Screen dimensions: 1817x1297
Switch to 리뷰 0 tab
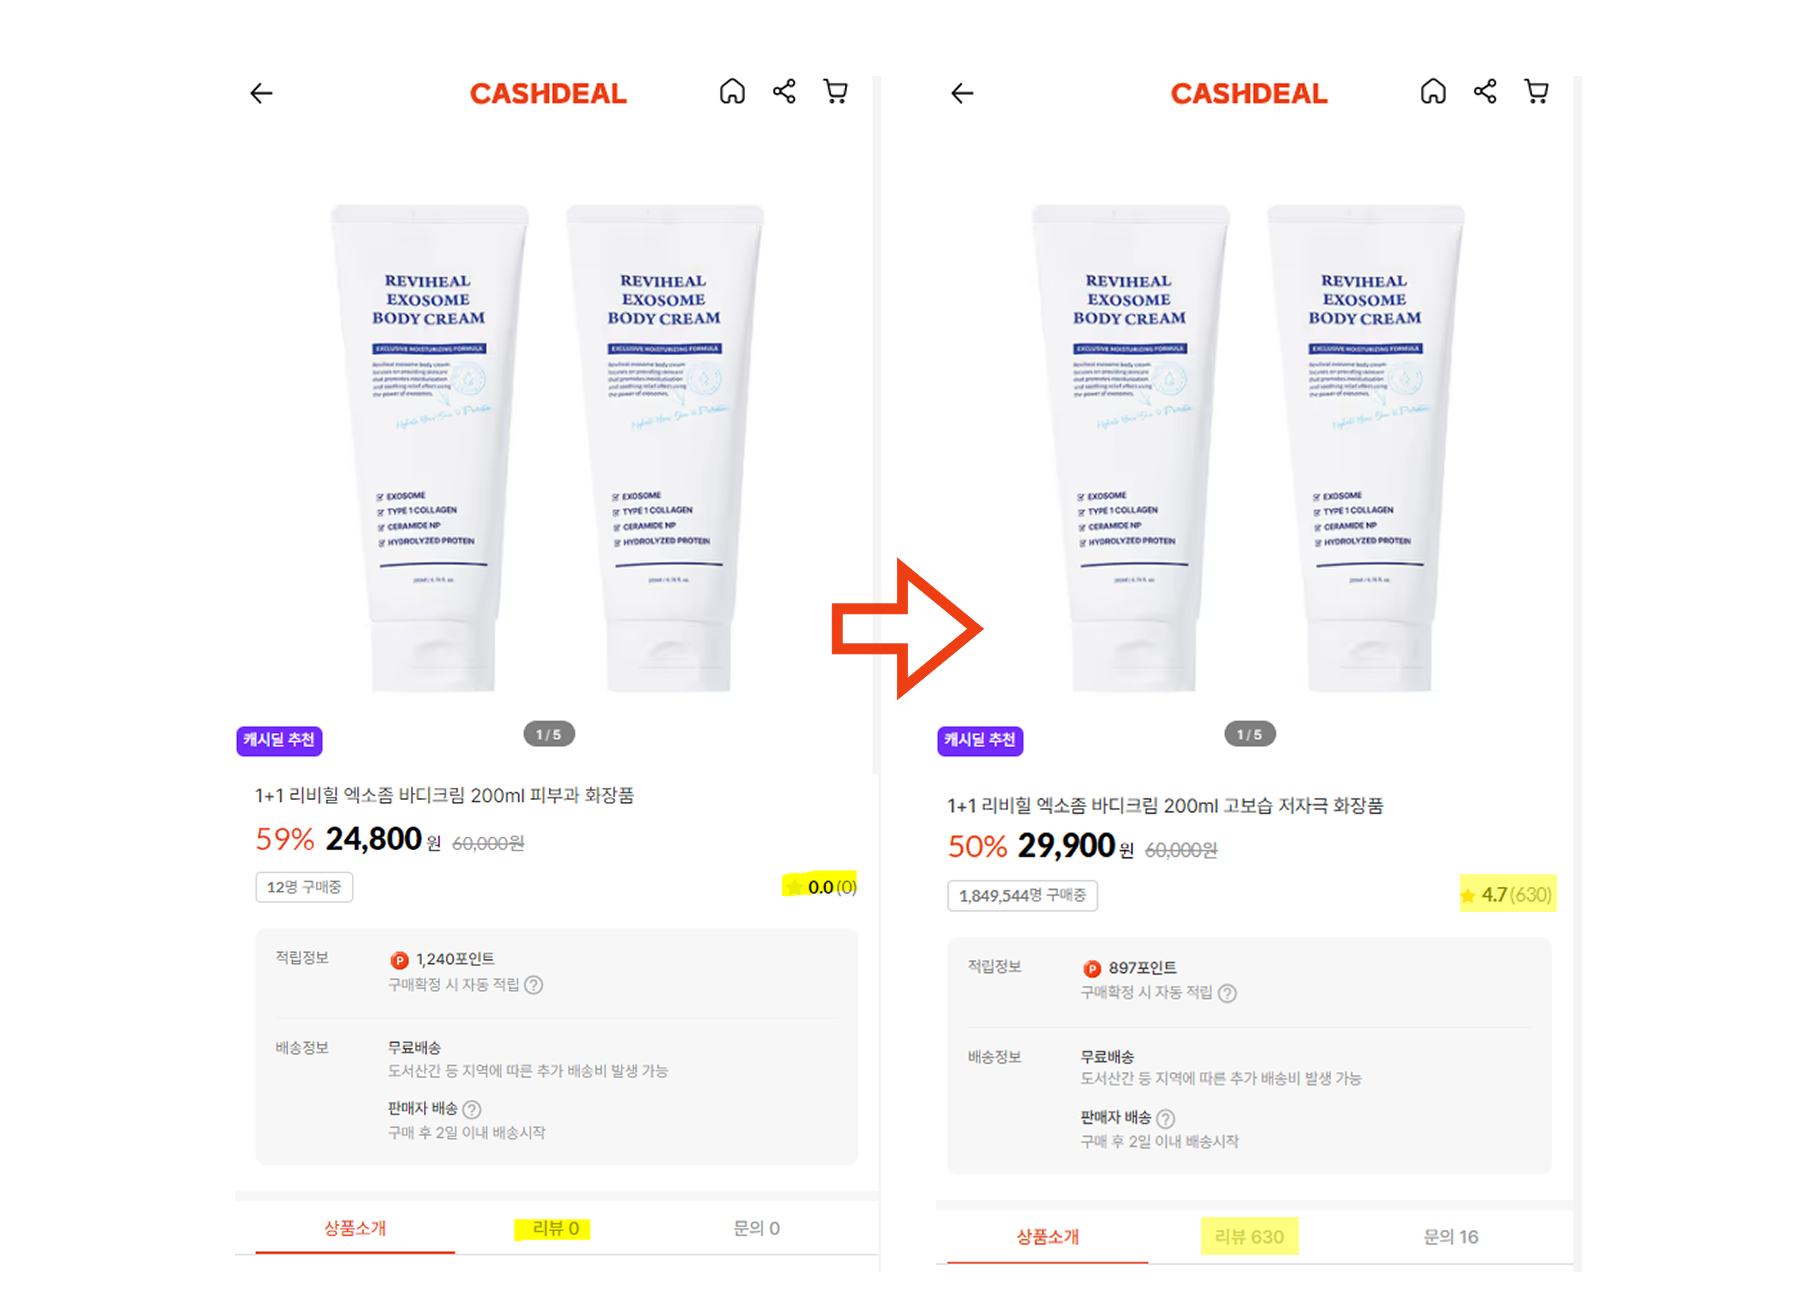555,1228
